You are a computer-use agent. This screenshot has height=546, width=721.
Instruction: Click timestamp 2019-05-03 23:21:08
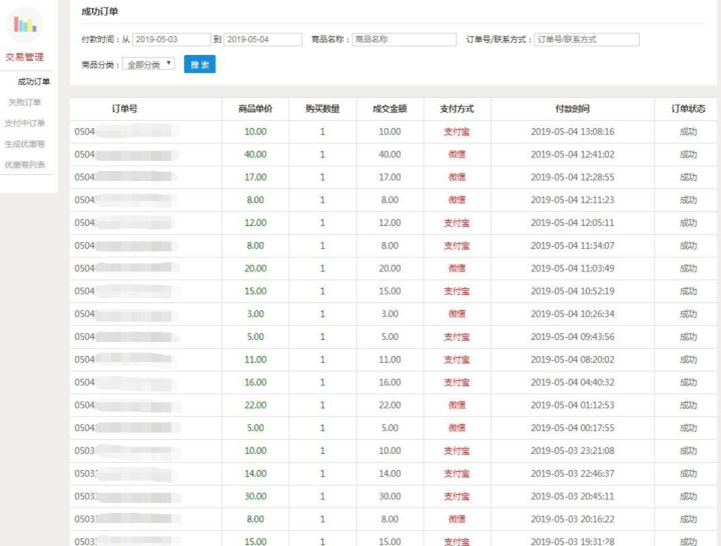click(572, 451)
